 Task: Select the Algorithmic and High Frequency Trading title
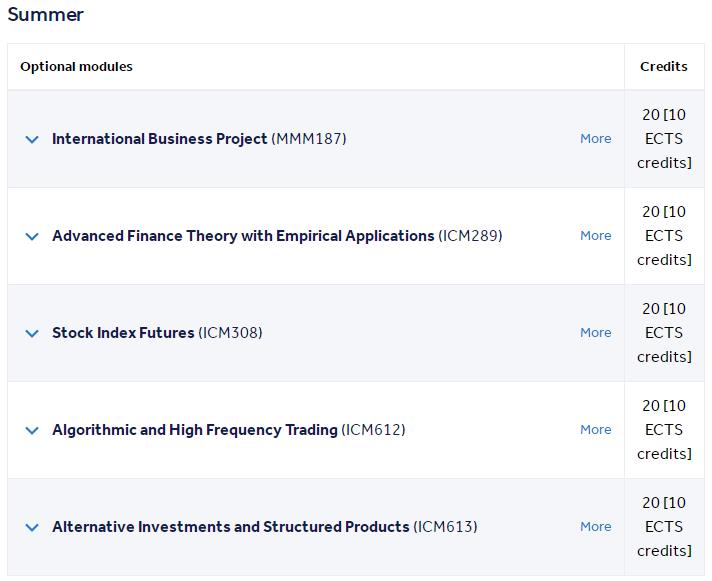click(x=195, y=429)
